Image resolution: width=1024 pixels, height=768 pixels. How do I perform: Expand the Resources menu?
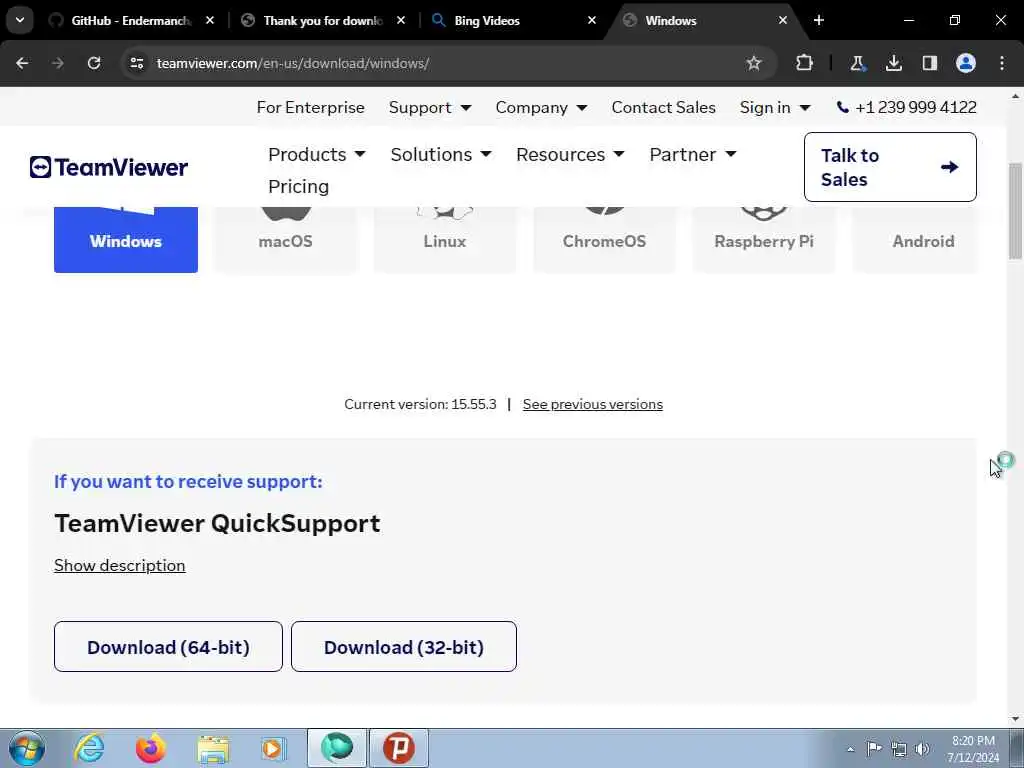(570, 155)
